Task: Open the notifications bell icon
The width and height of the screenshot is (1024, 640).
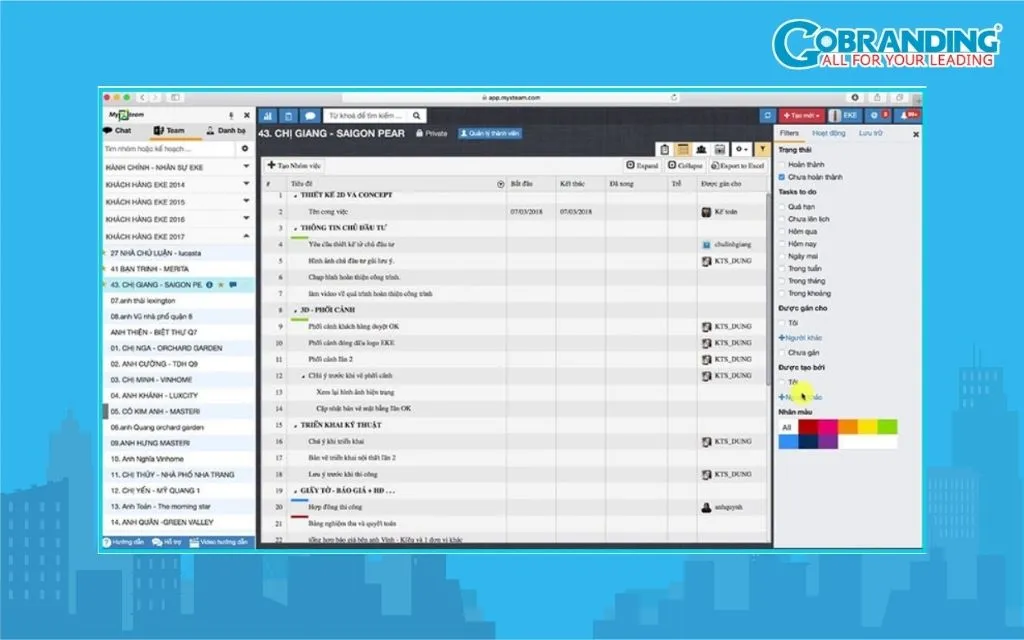Action: [x=908, y=116]
